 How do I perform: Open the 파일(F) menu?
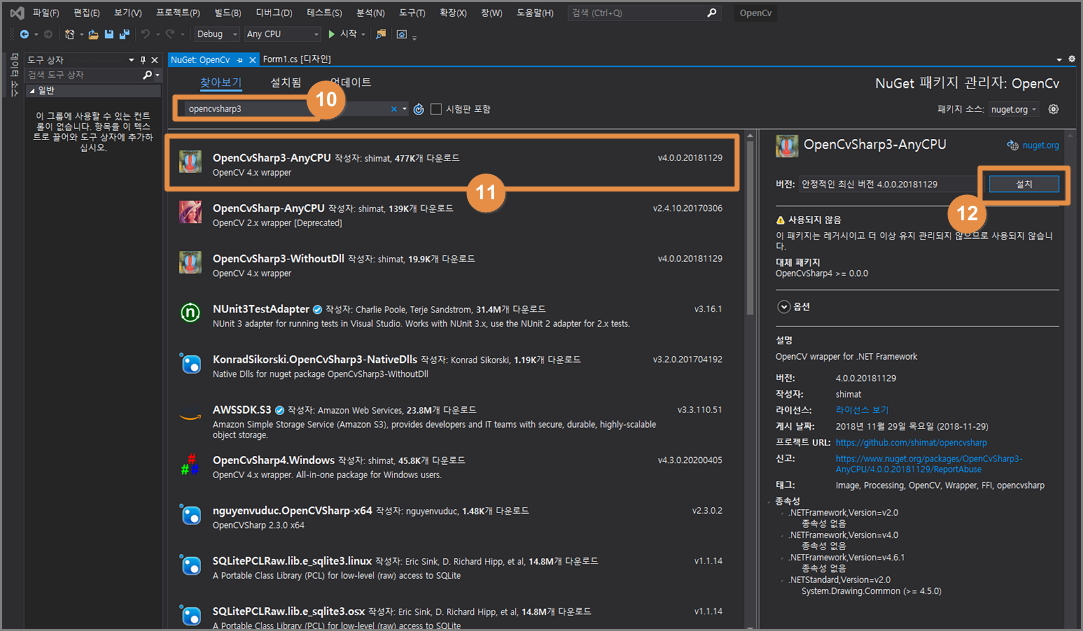coord(46,12)
